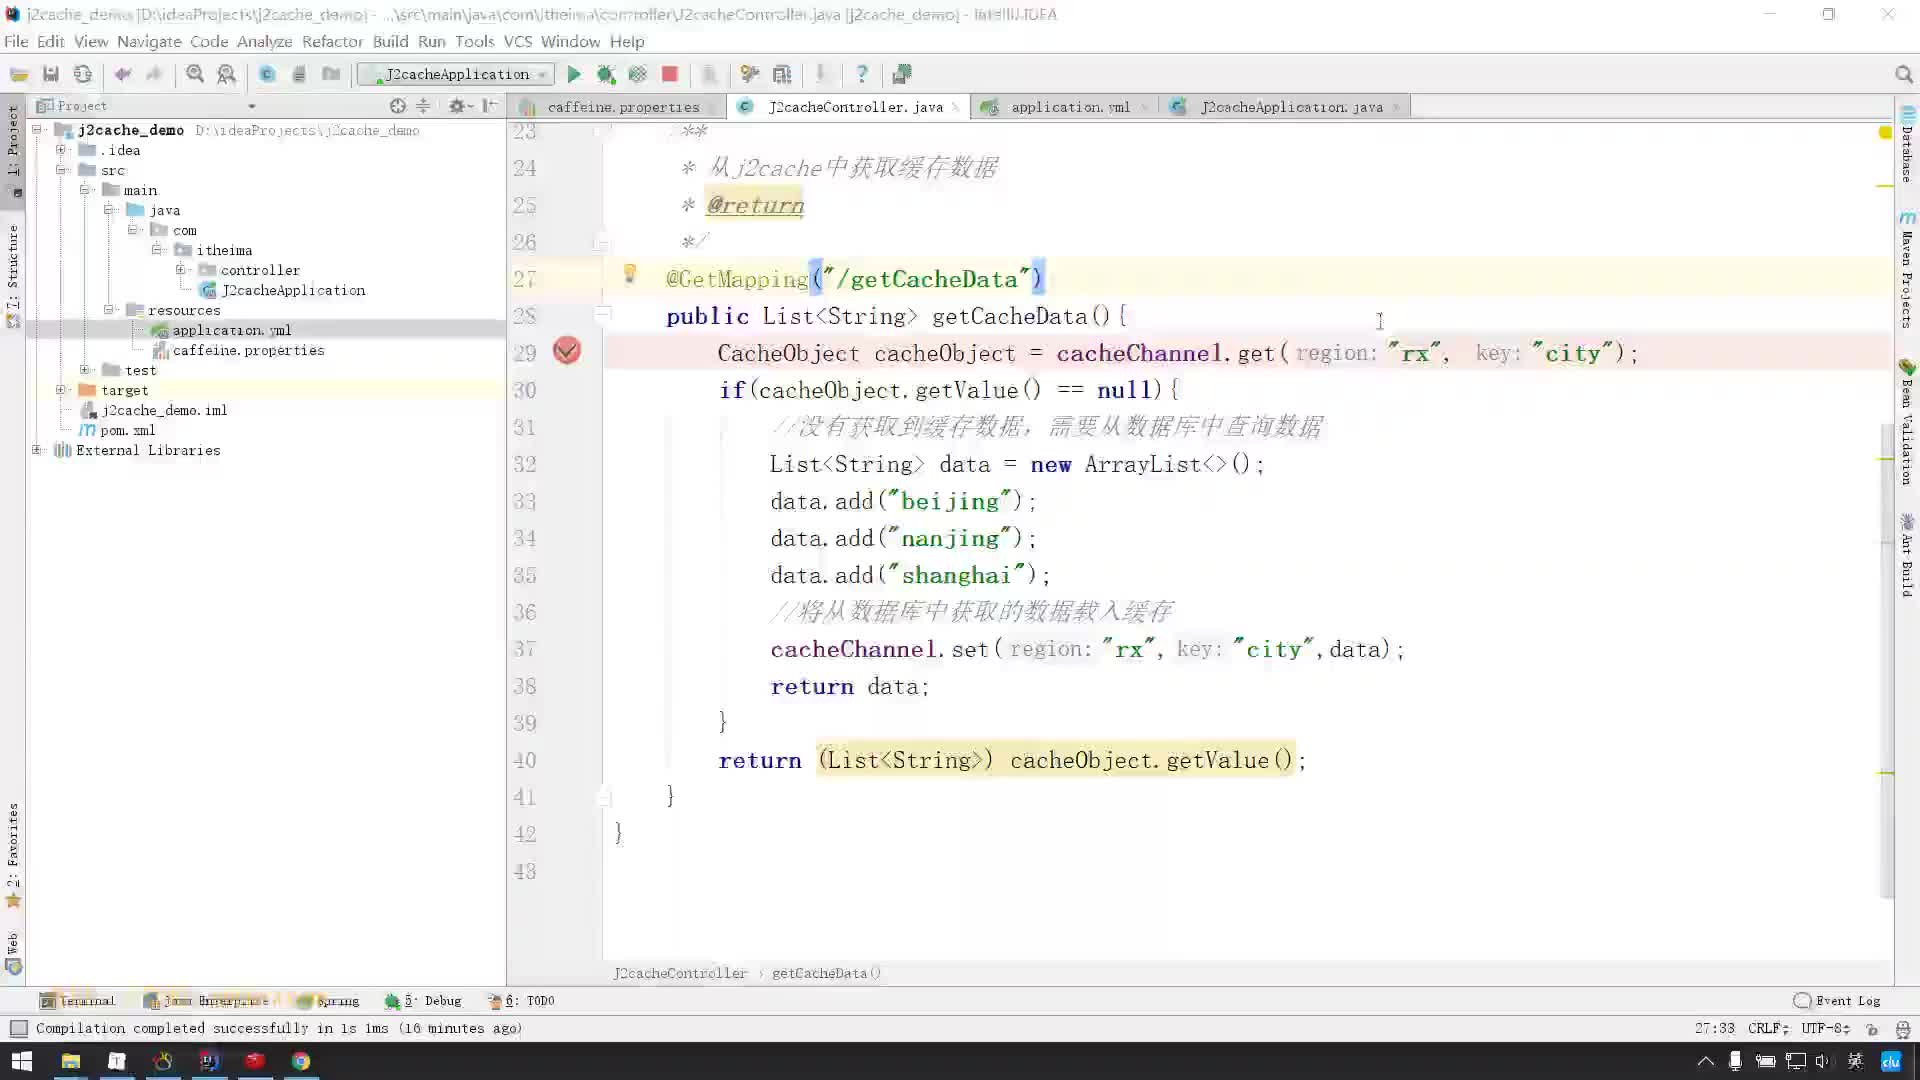Click the Back navigation arrow

point(123,74)
